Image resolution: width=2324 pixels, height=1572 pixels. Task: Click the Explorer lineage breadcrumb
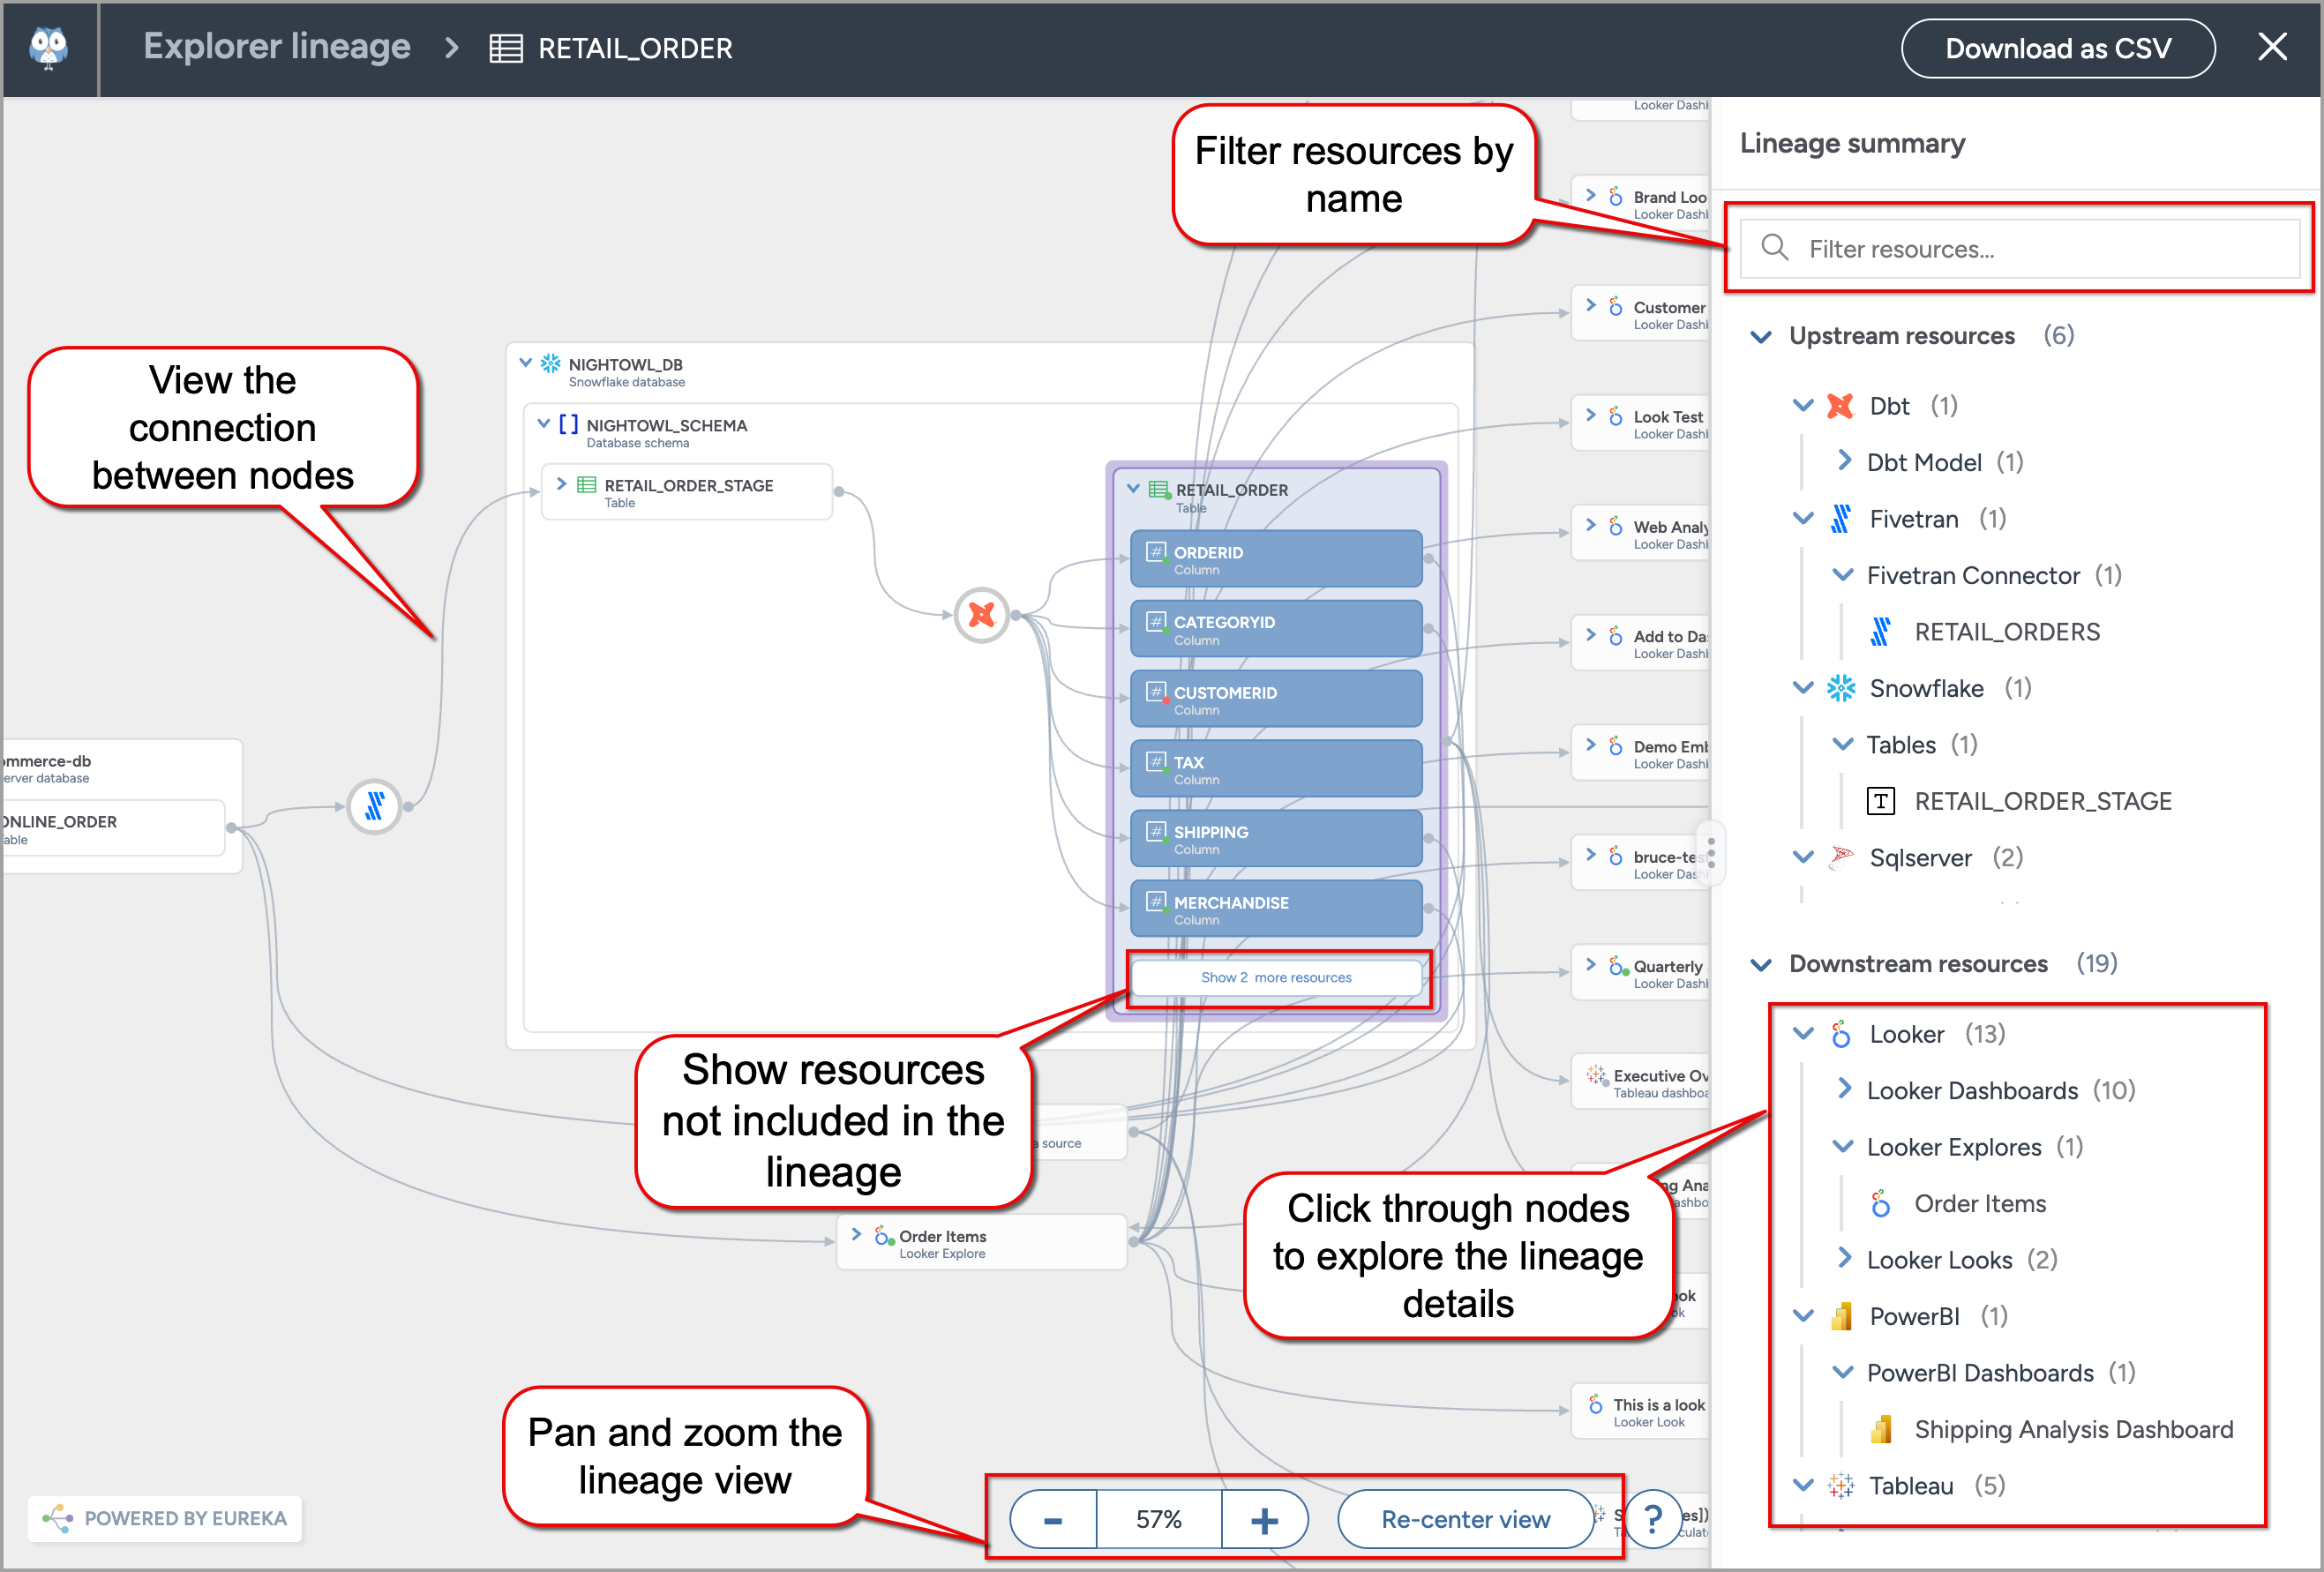276,47
